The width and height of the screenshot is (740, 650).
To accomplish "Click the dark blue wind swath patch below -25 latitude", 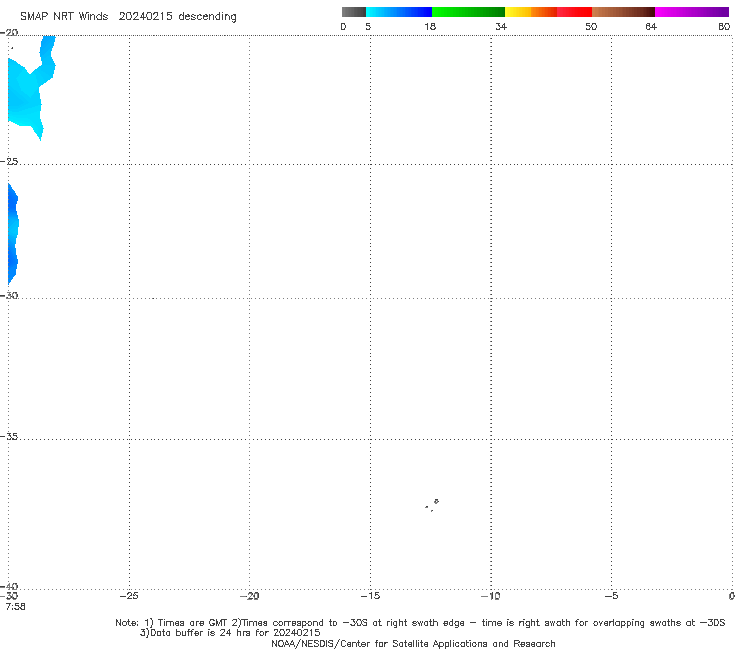I will click(x=13, y=234).
